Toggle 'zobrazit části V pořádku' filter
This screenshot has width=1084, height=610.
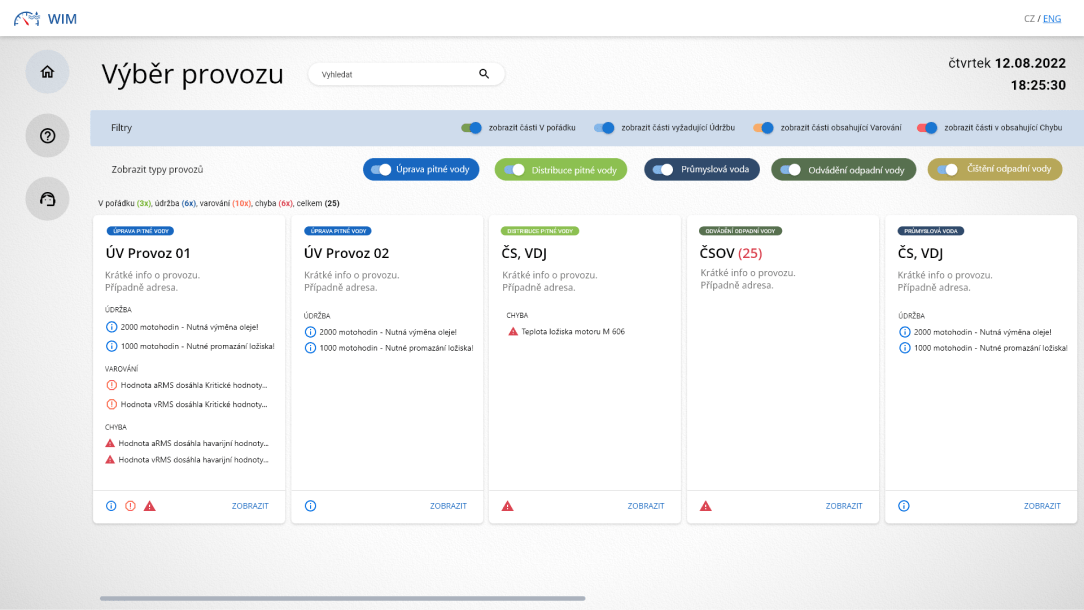click(471, 128)
